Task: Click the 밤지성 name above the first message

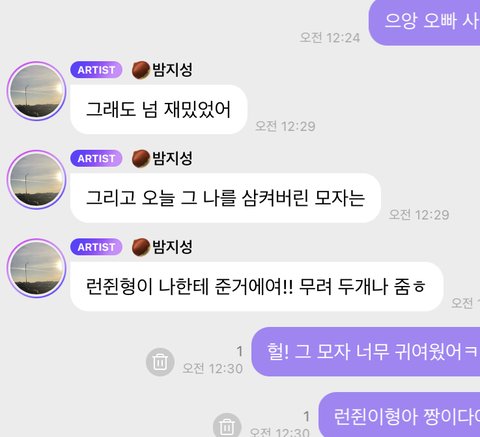Action: pos(172,70)
